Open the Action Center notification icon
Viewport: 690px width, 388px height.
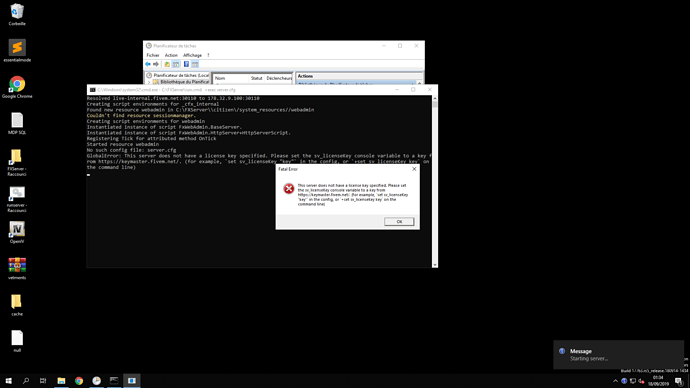(x=679, y=381)
